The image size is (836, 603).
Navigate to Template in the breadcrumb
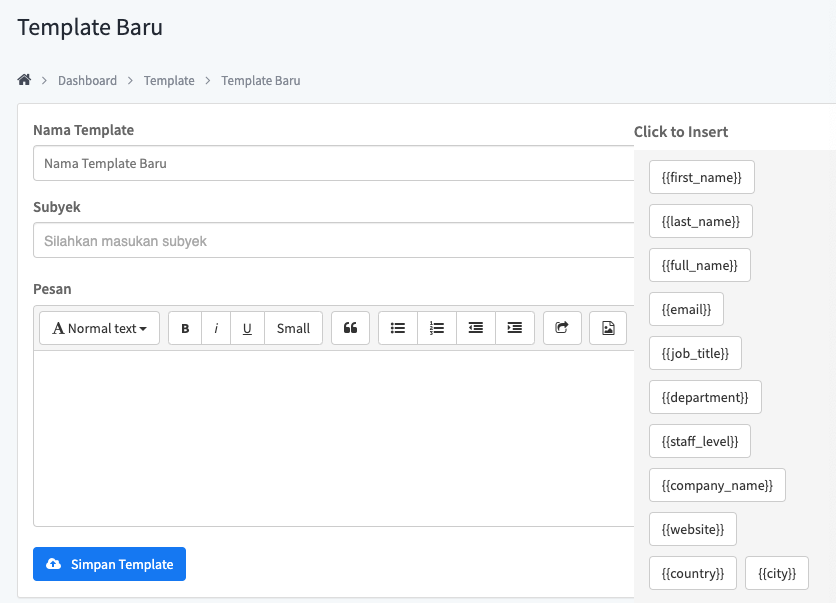click(x=169, y=80)
